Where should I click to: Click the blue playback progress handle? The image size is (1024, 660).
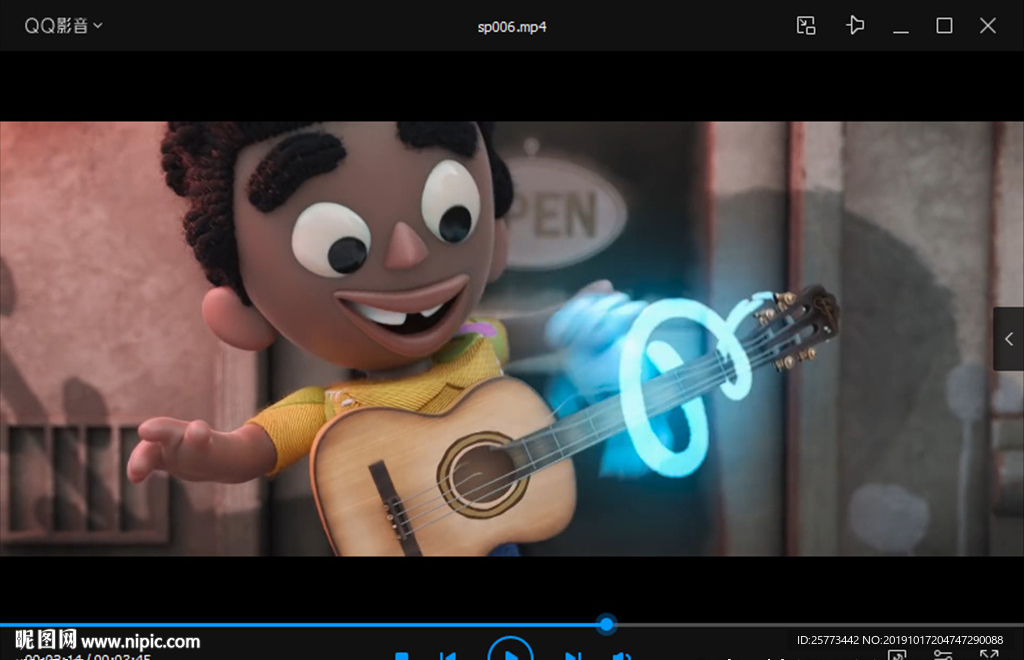point(607,624)
